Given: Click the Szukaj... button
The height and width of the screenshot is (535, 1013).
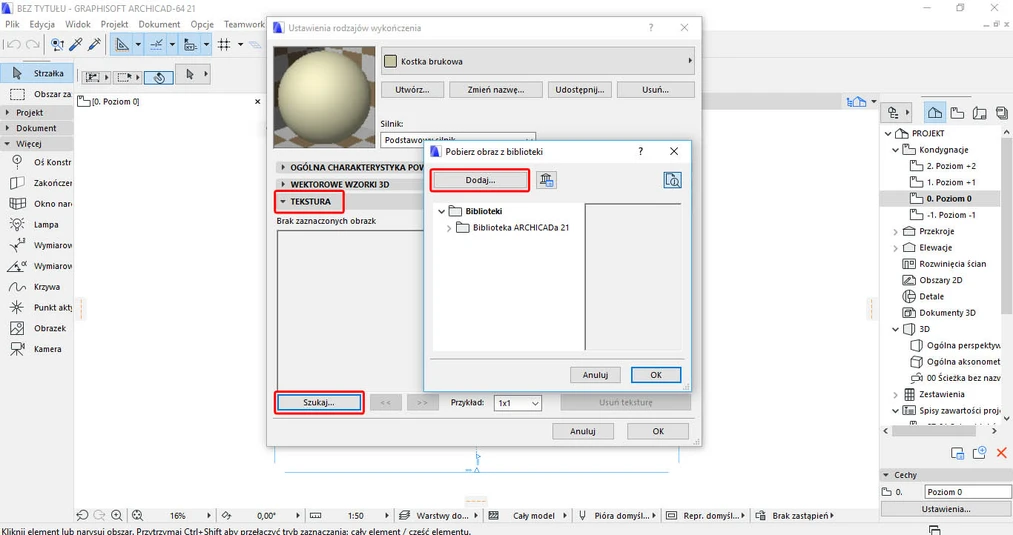Looking at the screenshot, I should pos(319,402).
